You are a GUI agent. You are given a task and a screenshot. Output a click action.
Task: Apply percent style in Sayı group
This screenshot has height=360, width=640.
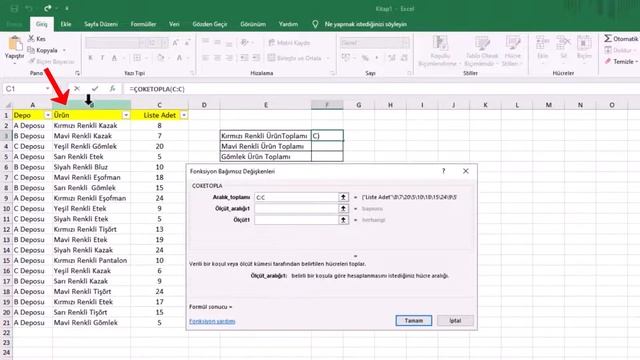tap(365, 58)
